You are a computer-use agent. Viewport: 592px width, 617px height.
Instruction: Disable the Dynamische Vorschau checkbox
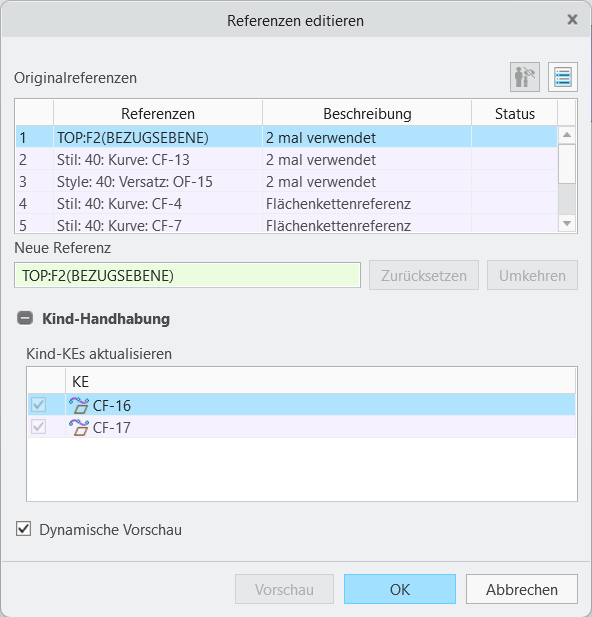click(x=24, y=529)
